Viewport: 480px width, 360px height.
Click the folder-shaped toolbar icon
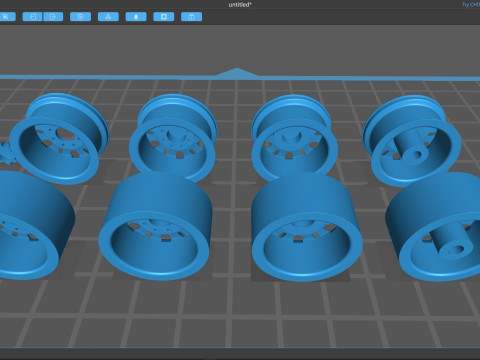pyautogui.click(x=191, y=17)
